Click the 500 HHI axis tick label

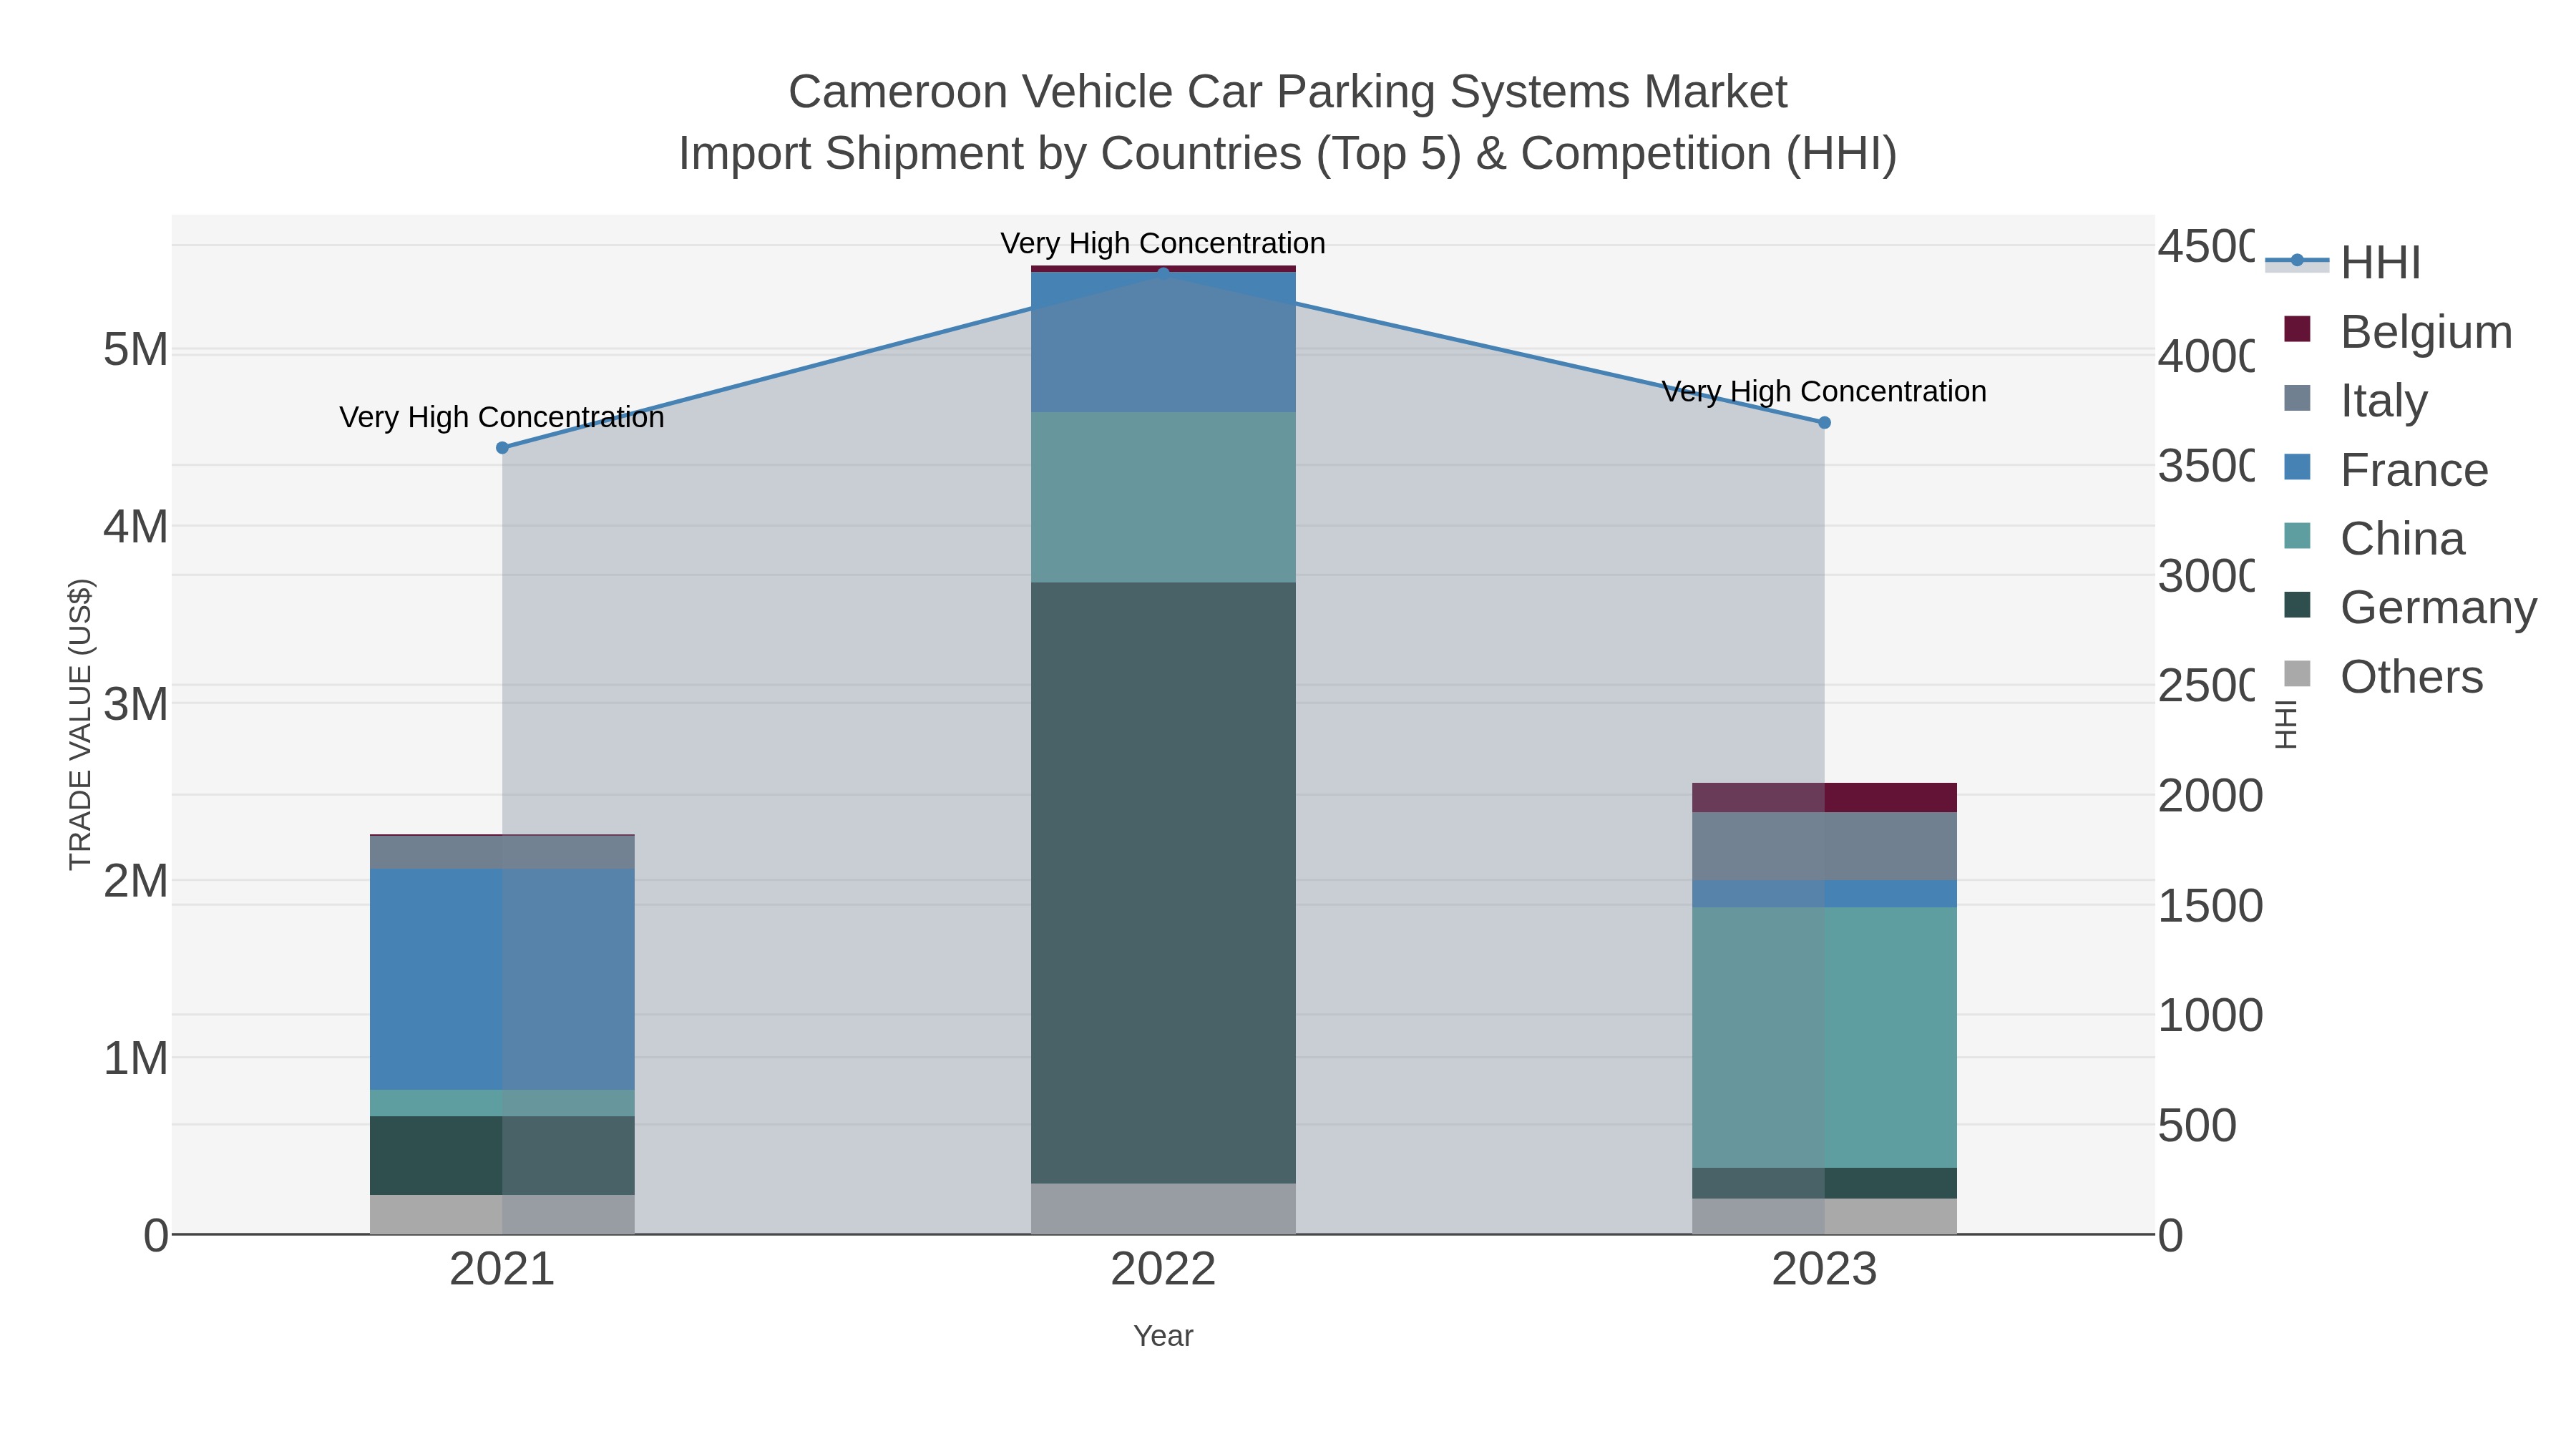pyautogui.click(x=2197, y=1126)
